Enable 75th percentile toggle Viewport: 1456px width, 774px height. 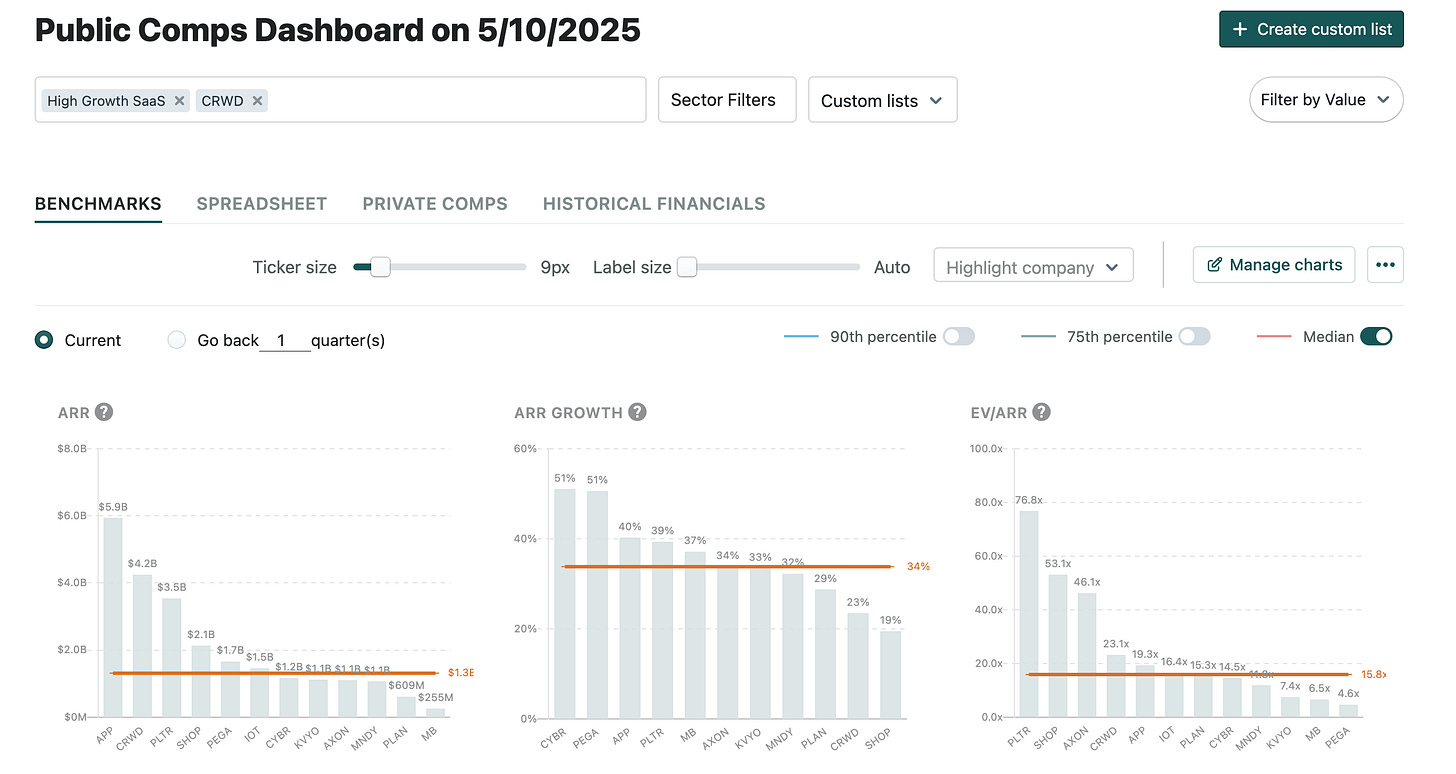1194,337
